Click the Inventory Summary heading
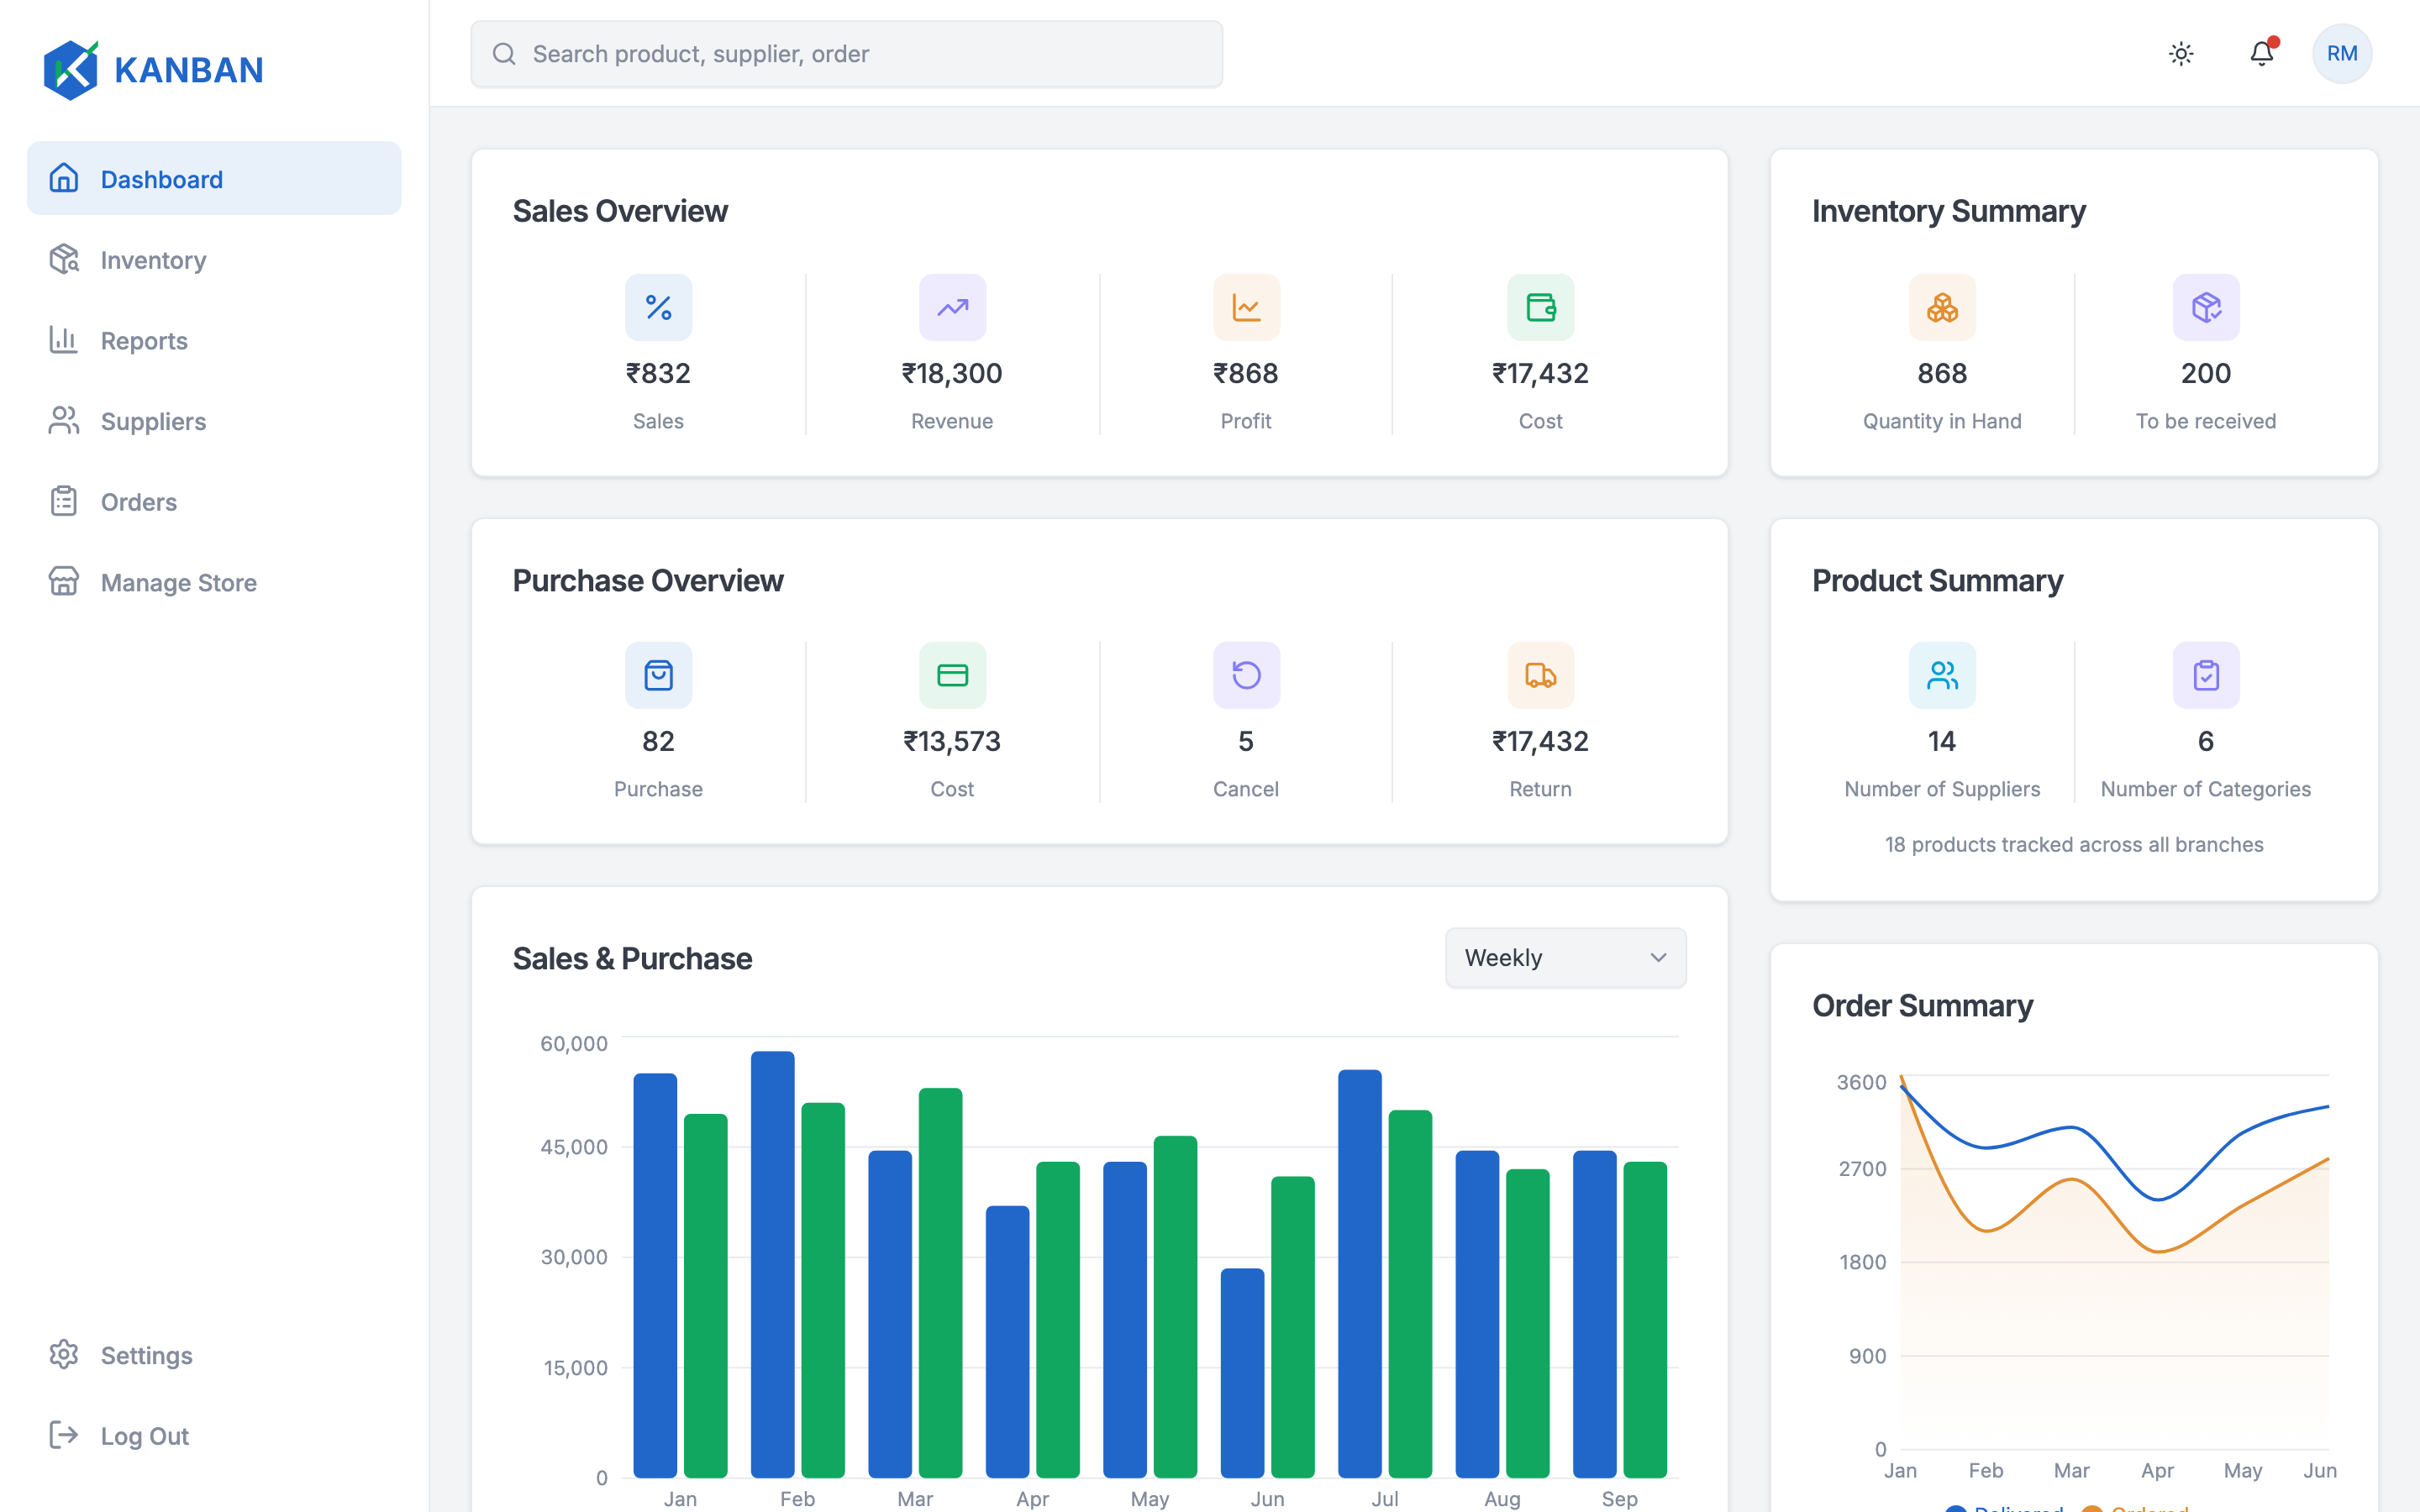Image resolution: width=2420 pixels, height=1512 pixels. pos(1949,211)
